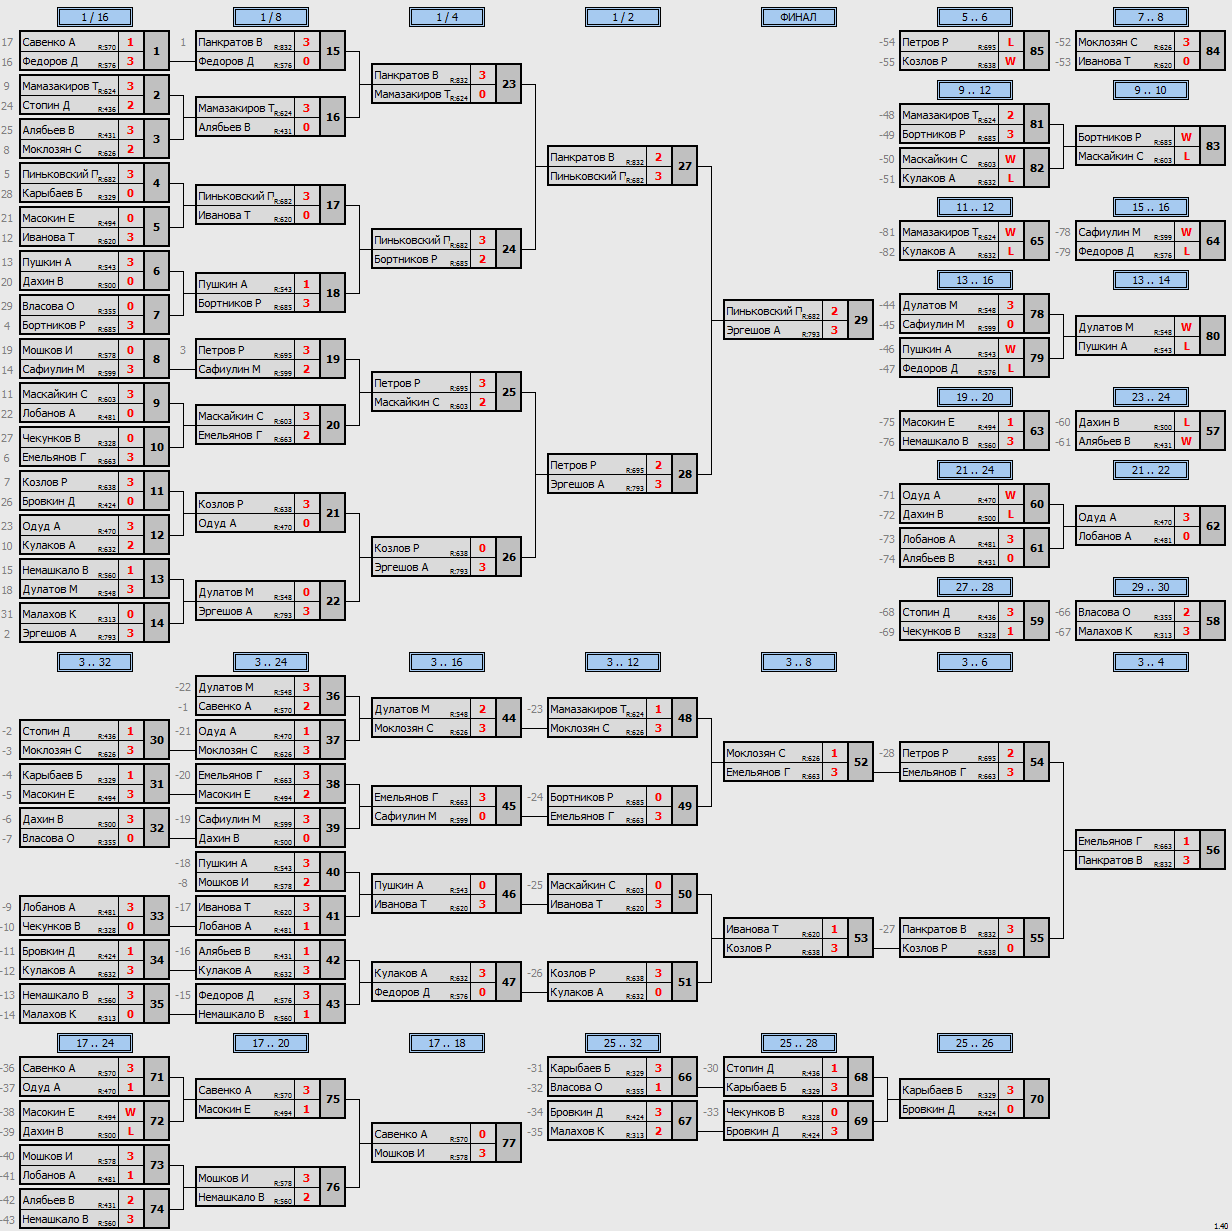Screen dimensions: 1232x1231
Task: Click Моклозян С in match 84
Action: 1108,42
